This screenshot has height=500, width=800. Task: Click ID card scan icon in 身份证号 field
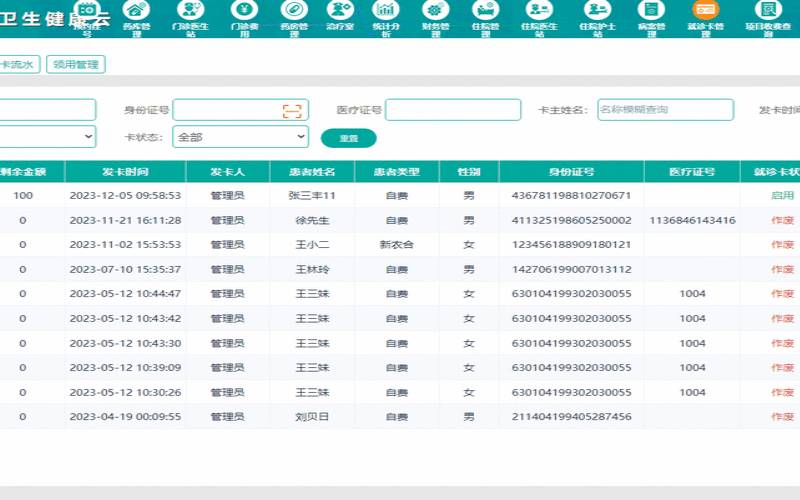click(x=291, y=110)
